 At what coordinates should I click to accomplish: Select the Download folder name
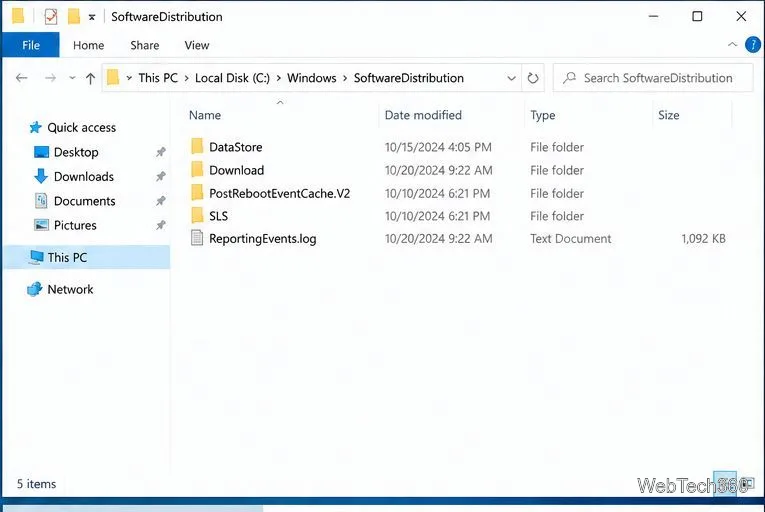(x=237, y=170)
